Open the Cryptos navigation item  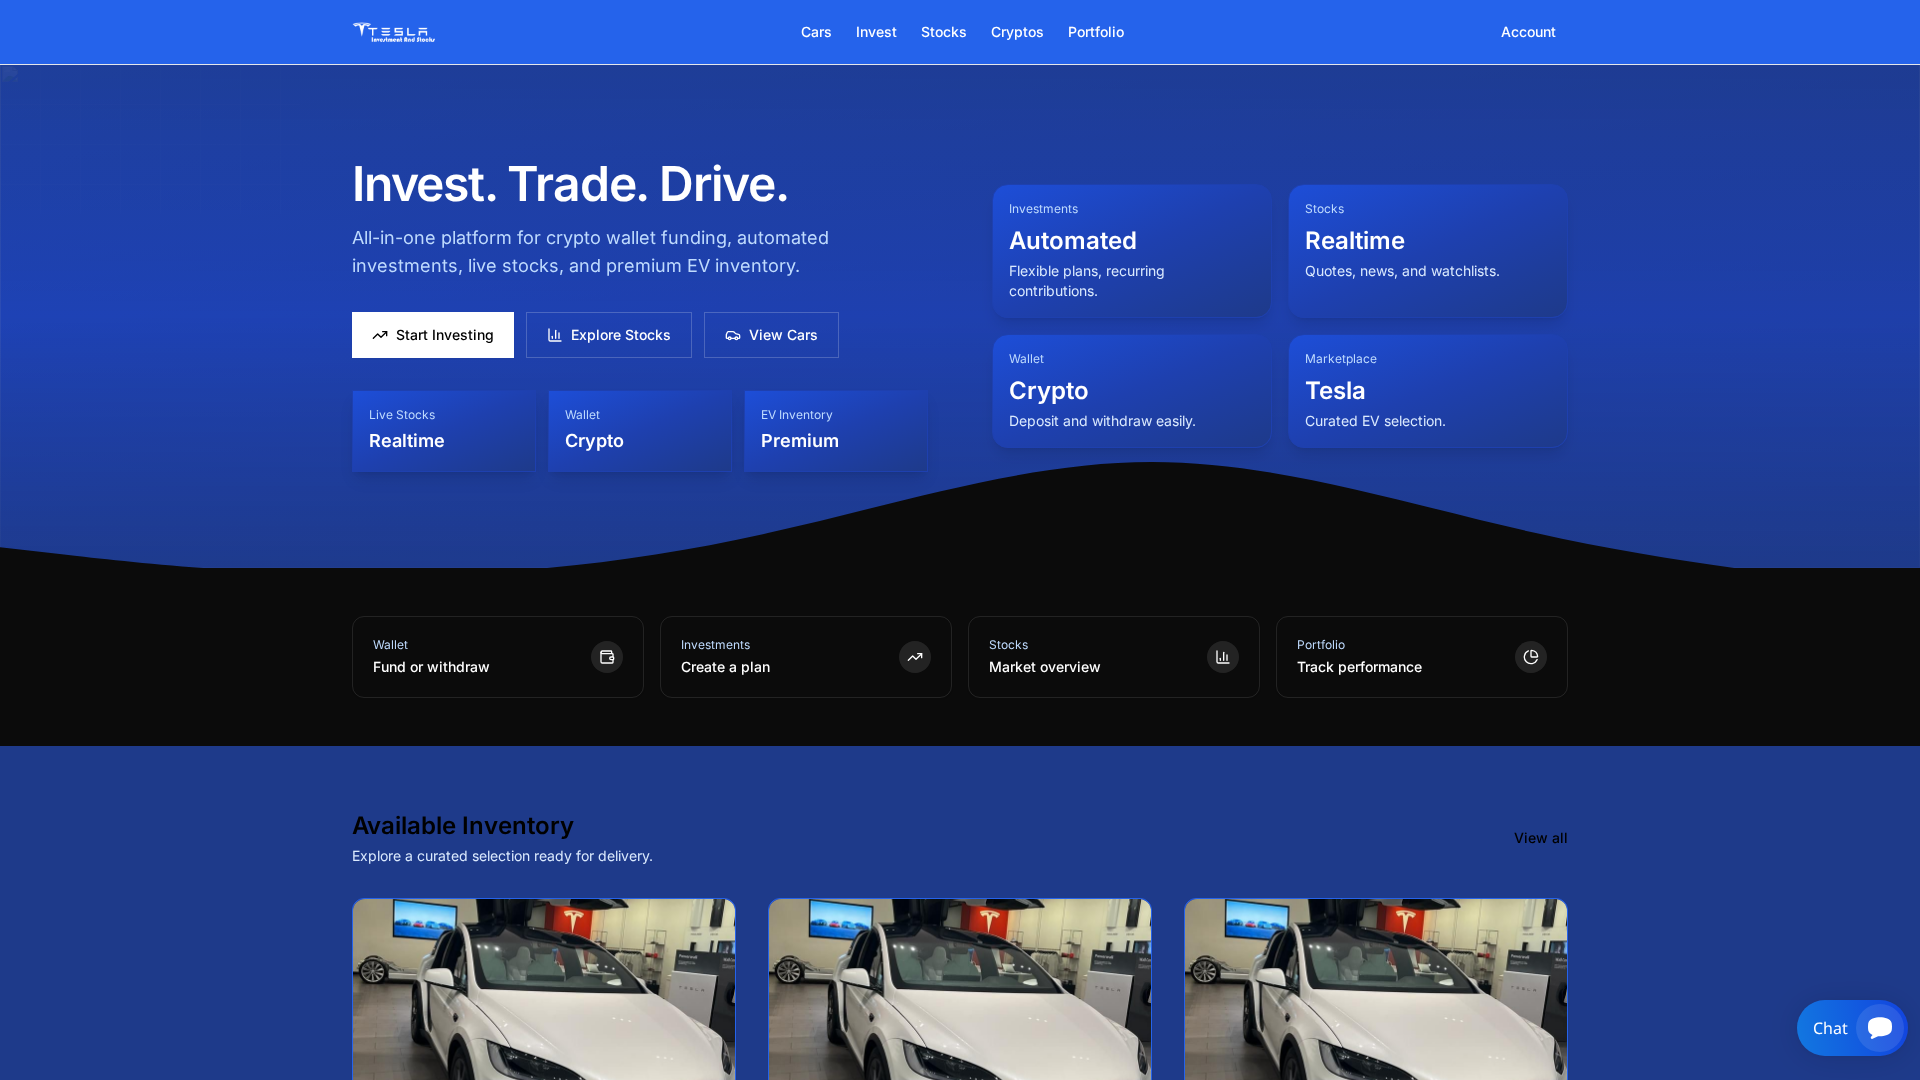point(1017,31)
